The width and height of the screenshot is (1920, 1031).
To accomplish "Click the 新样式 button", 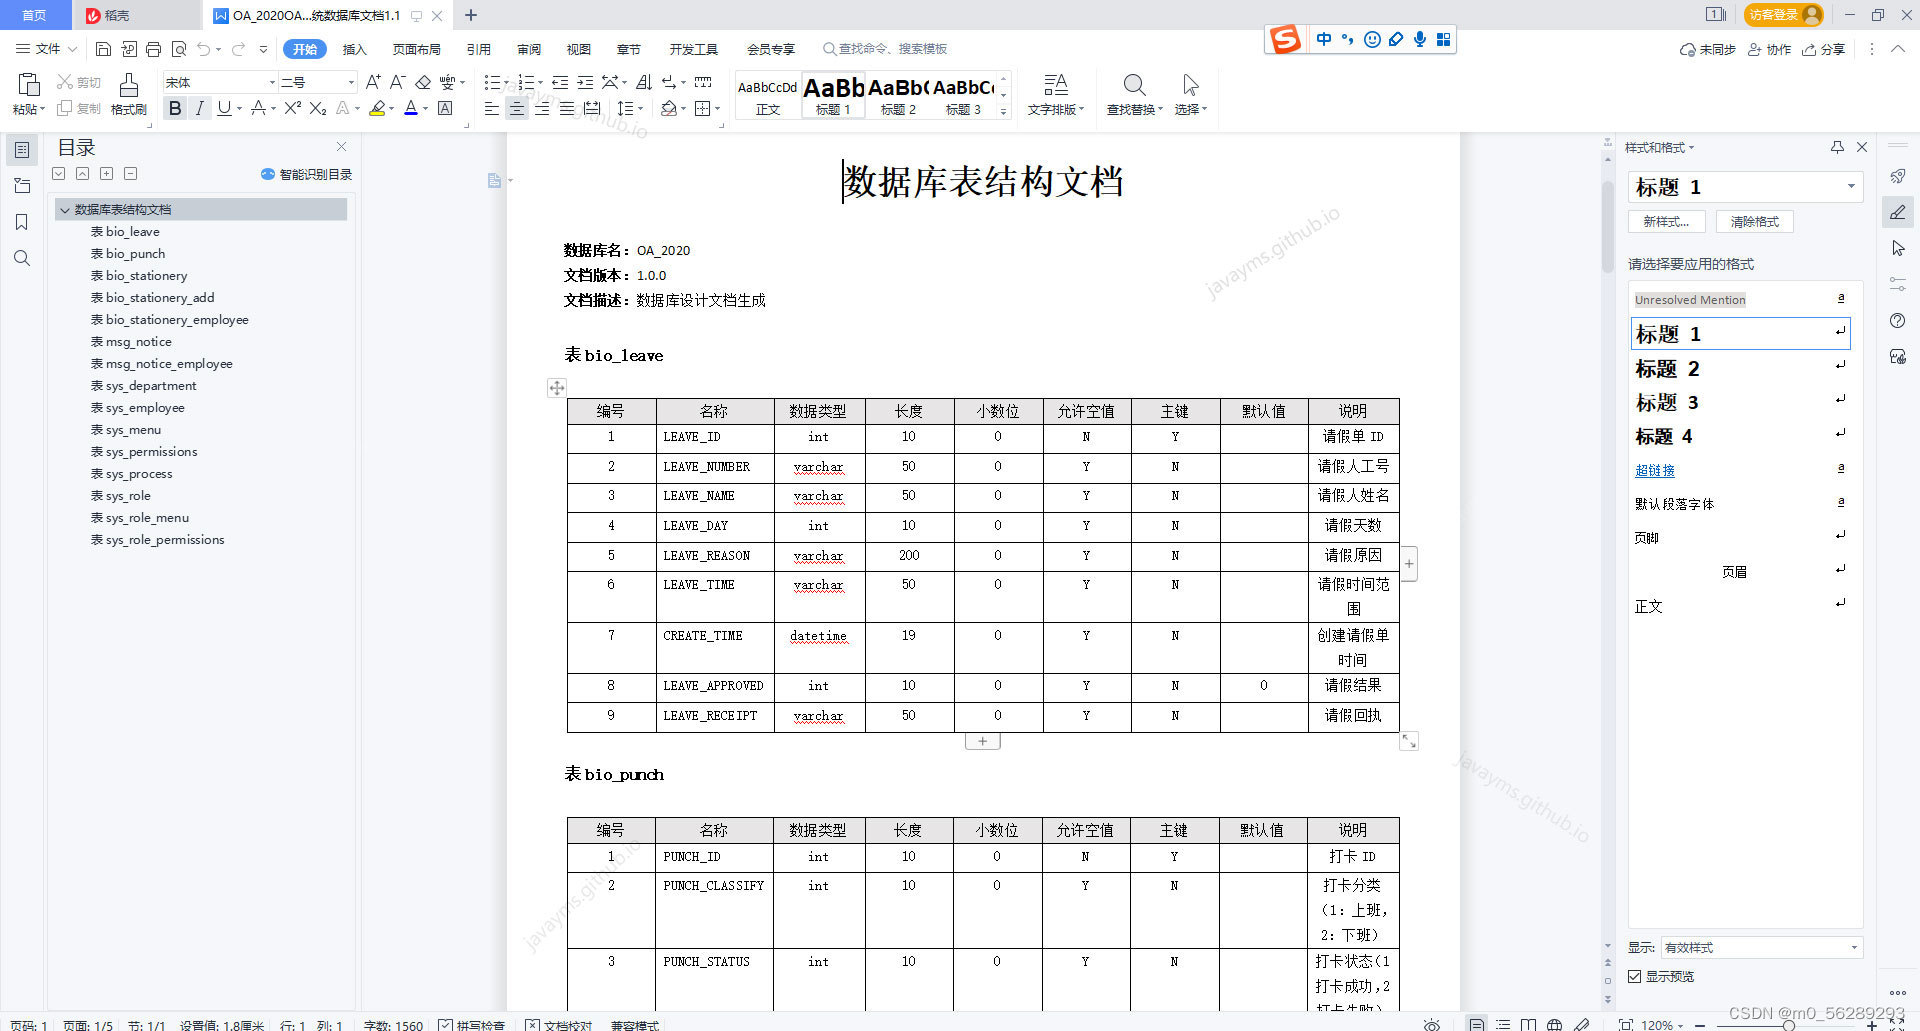I will [1666, 222].
